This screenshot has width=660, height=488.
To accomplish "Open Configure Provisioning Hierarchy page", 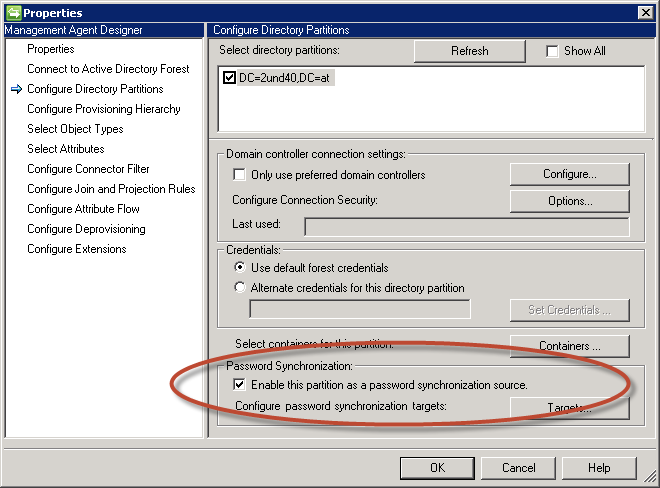I will pyautogui.click(x=103, y=109).
